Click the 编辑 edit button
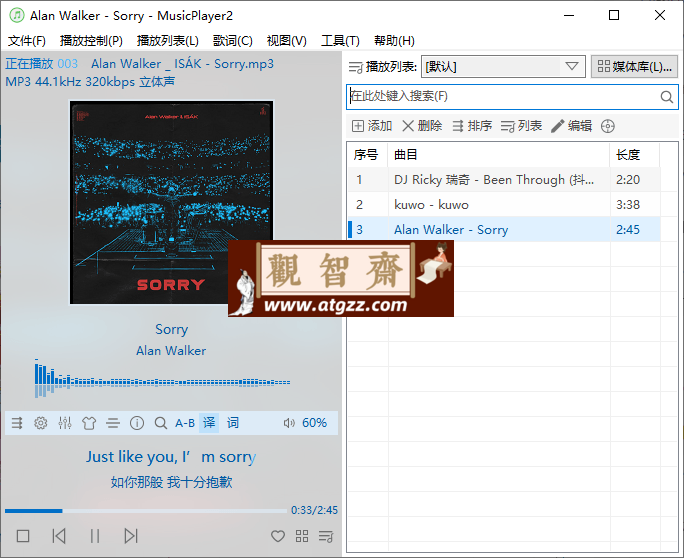This screenshot has height=558, width=684. click(572, 126)
